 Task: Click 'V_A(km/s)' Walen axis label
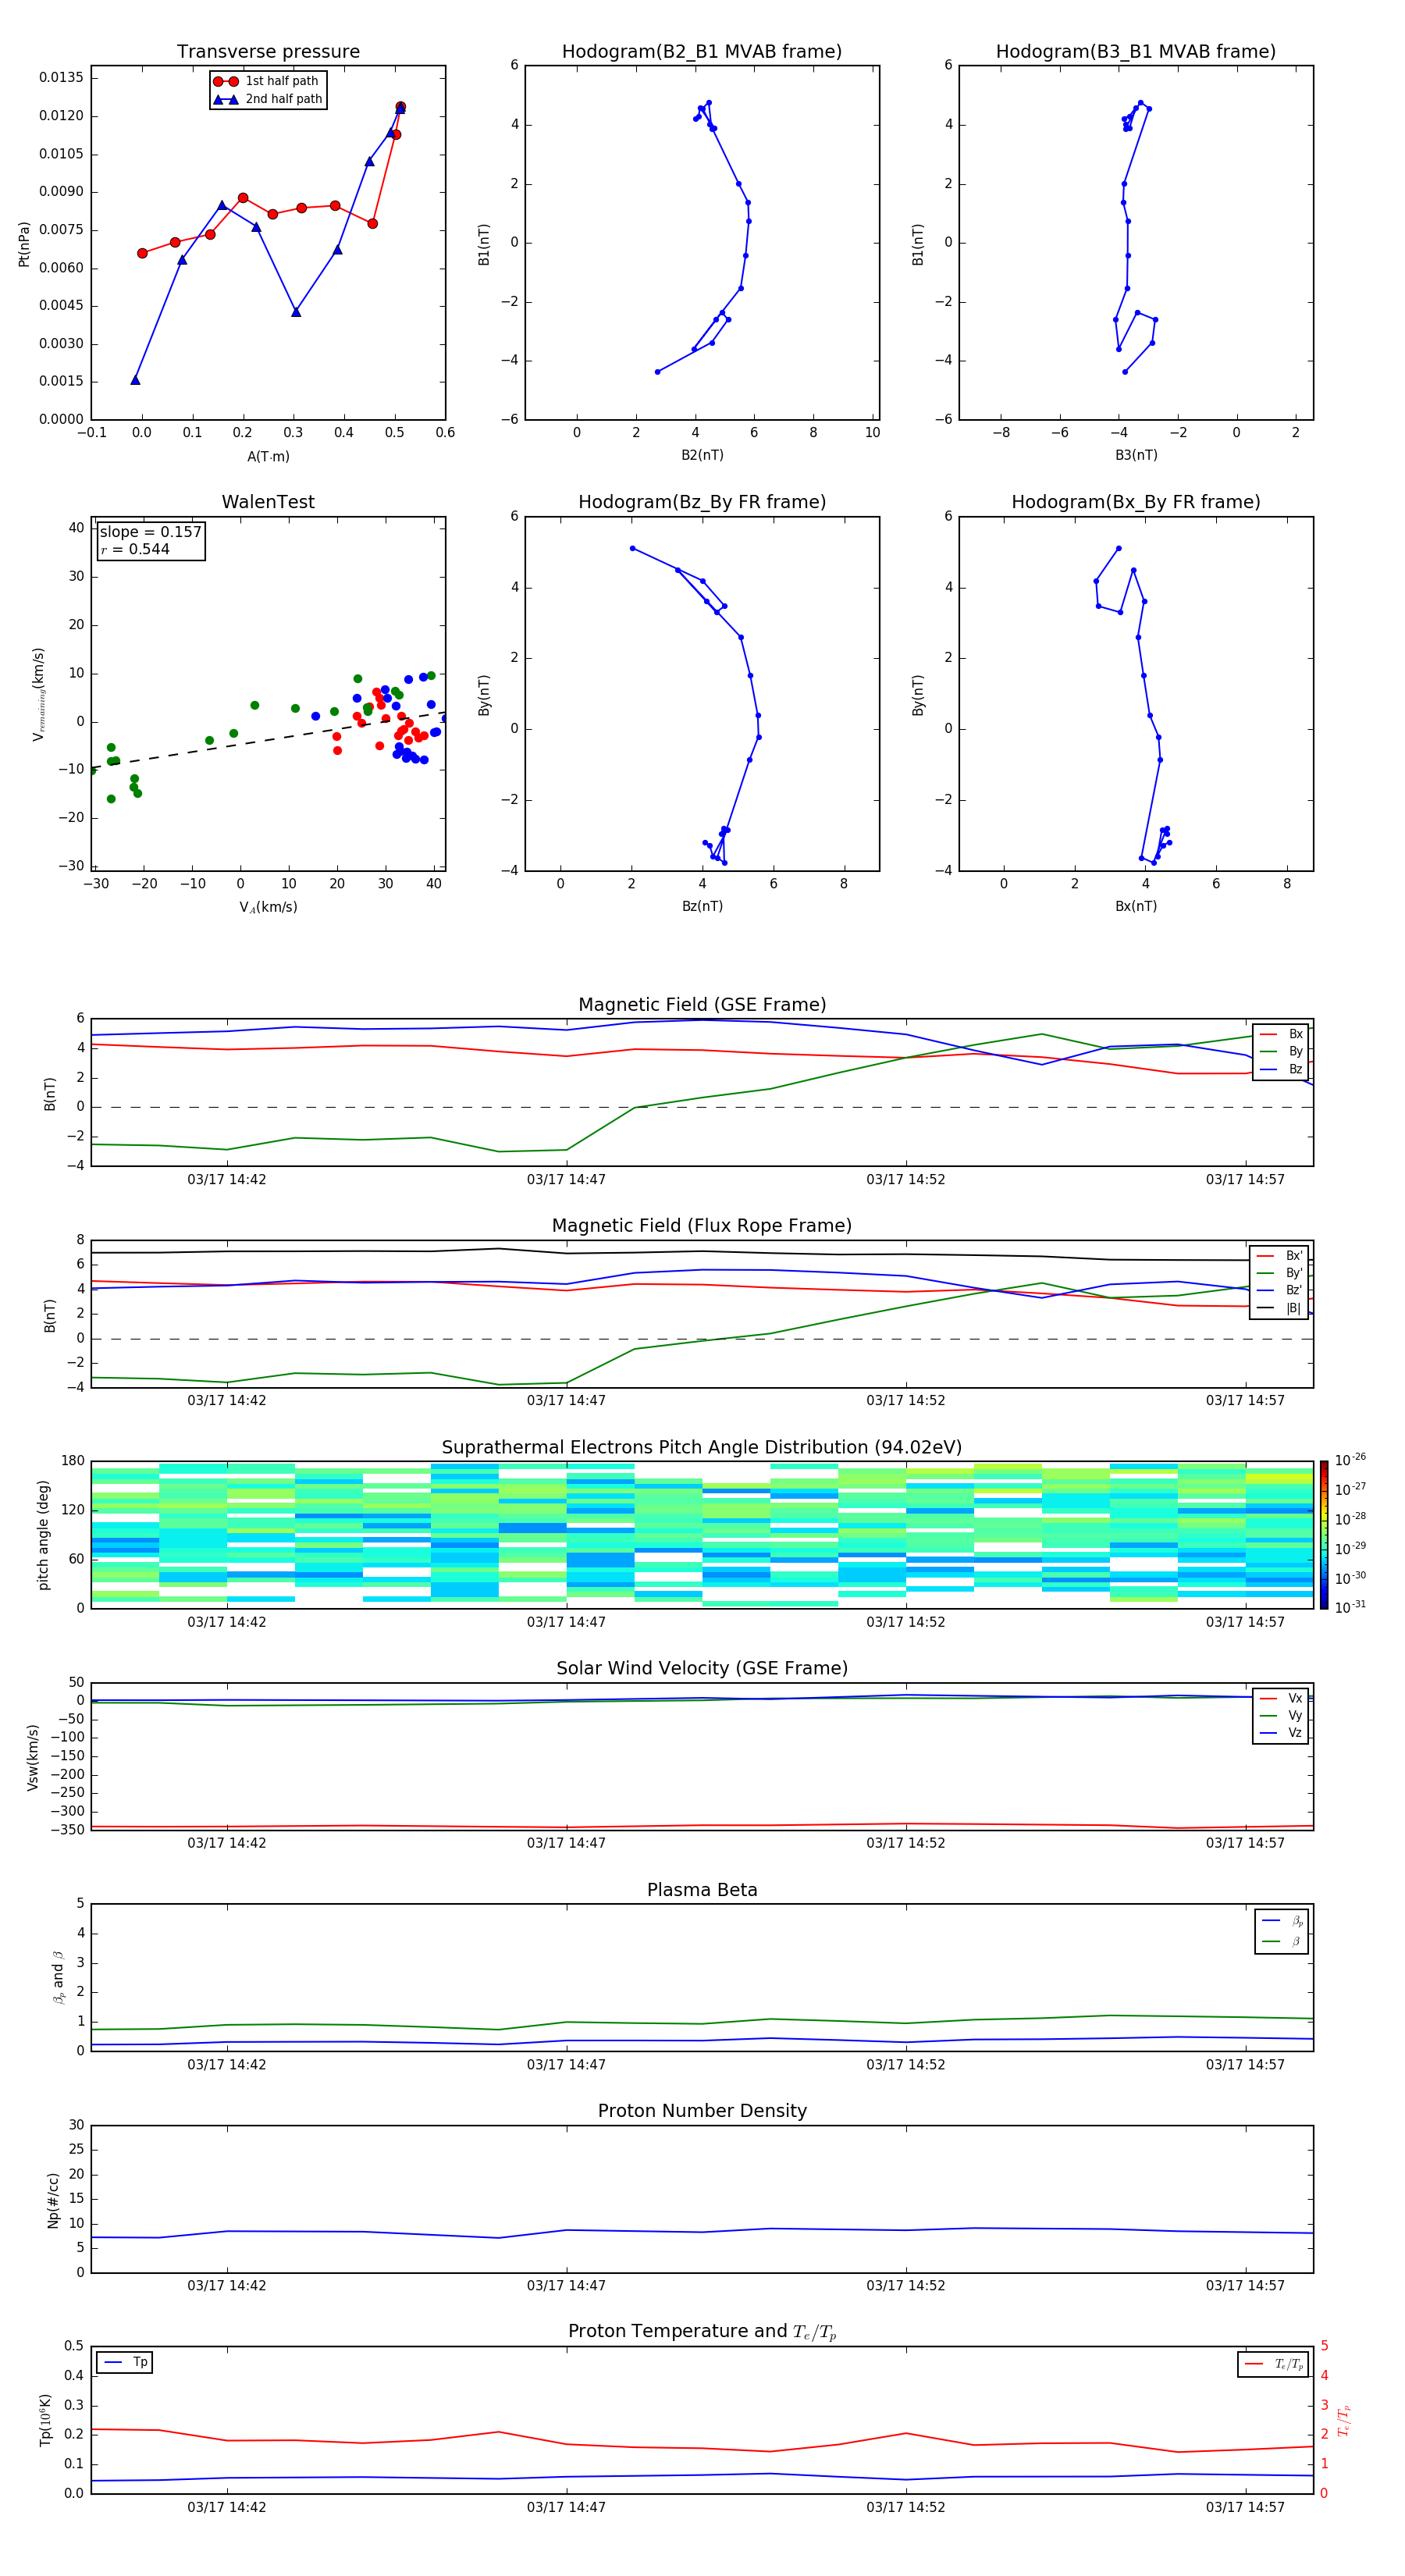pyautogui.click(x=268, y=907)
